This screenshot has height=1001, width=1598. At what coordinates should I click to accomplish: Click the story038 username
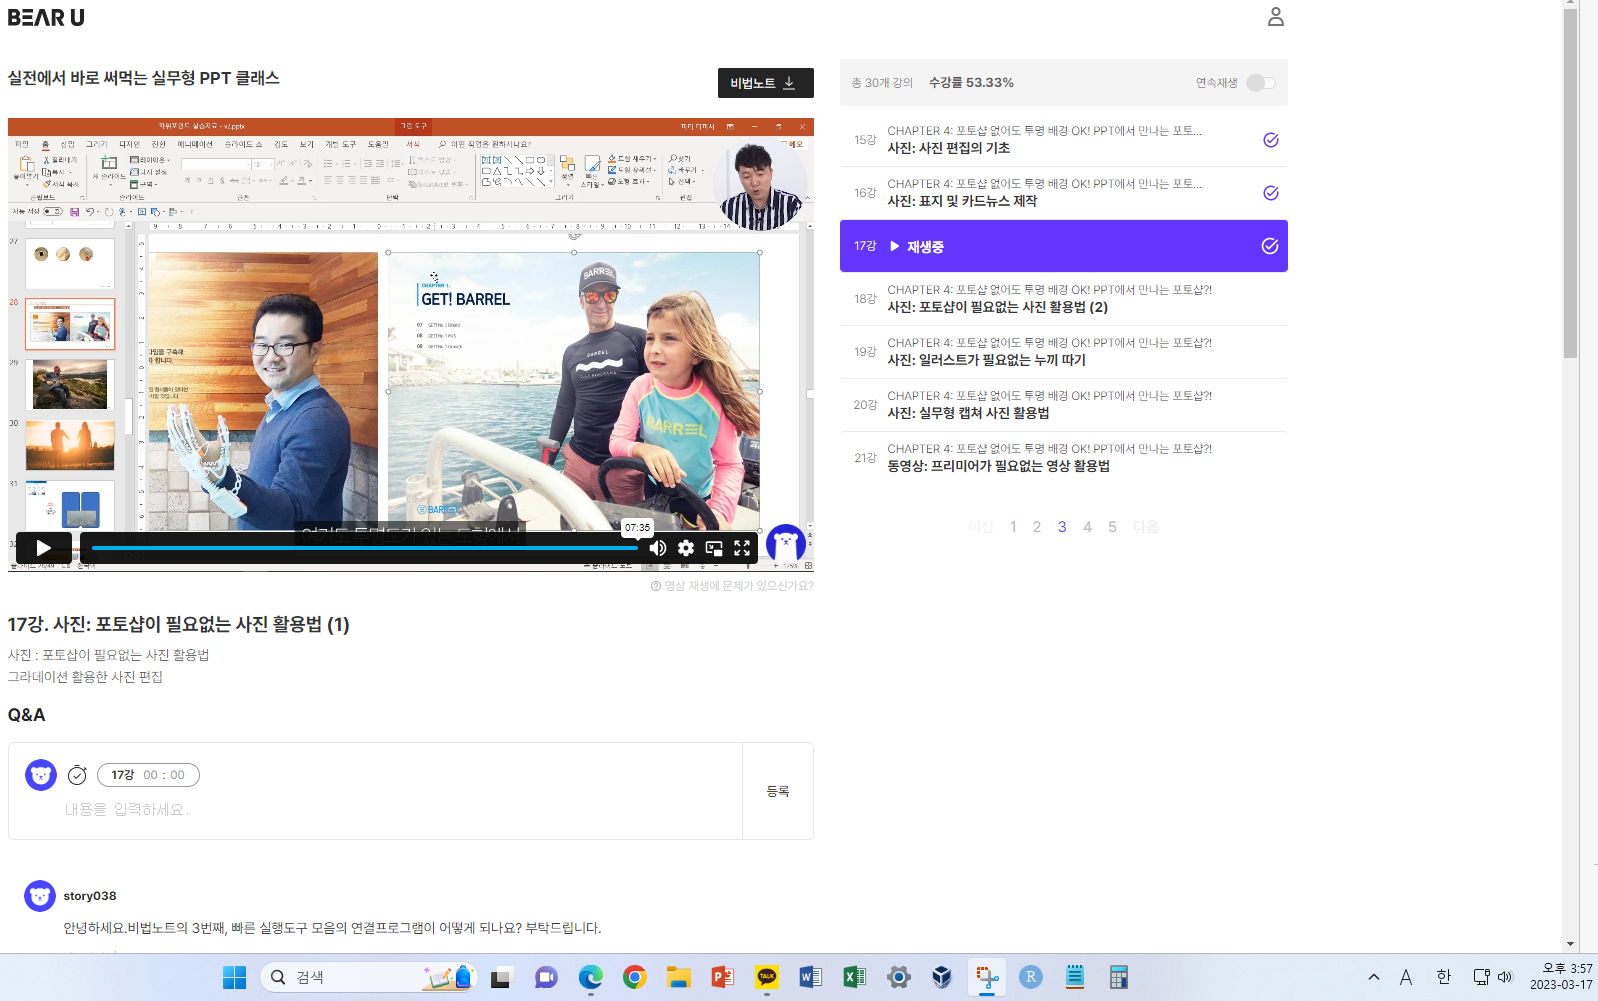tap(90, 896)
